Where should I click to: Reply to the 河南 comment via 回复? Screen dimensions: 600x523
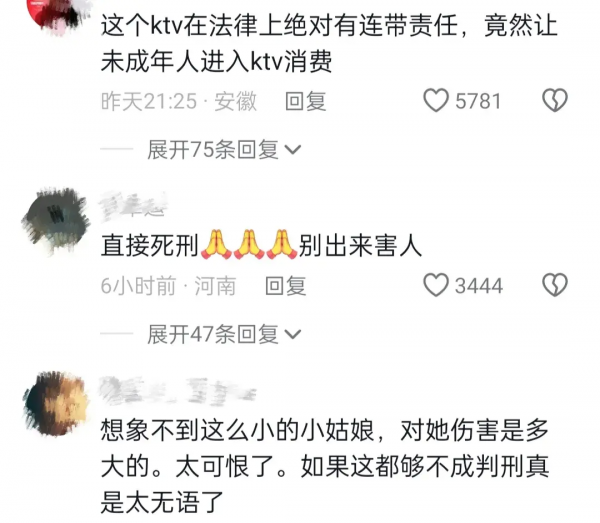coord(286,286)
